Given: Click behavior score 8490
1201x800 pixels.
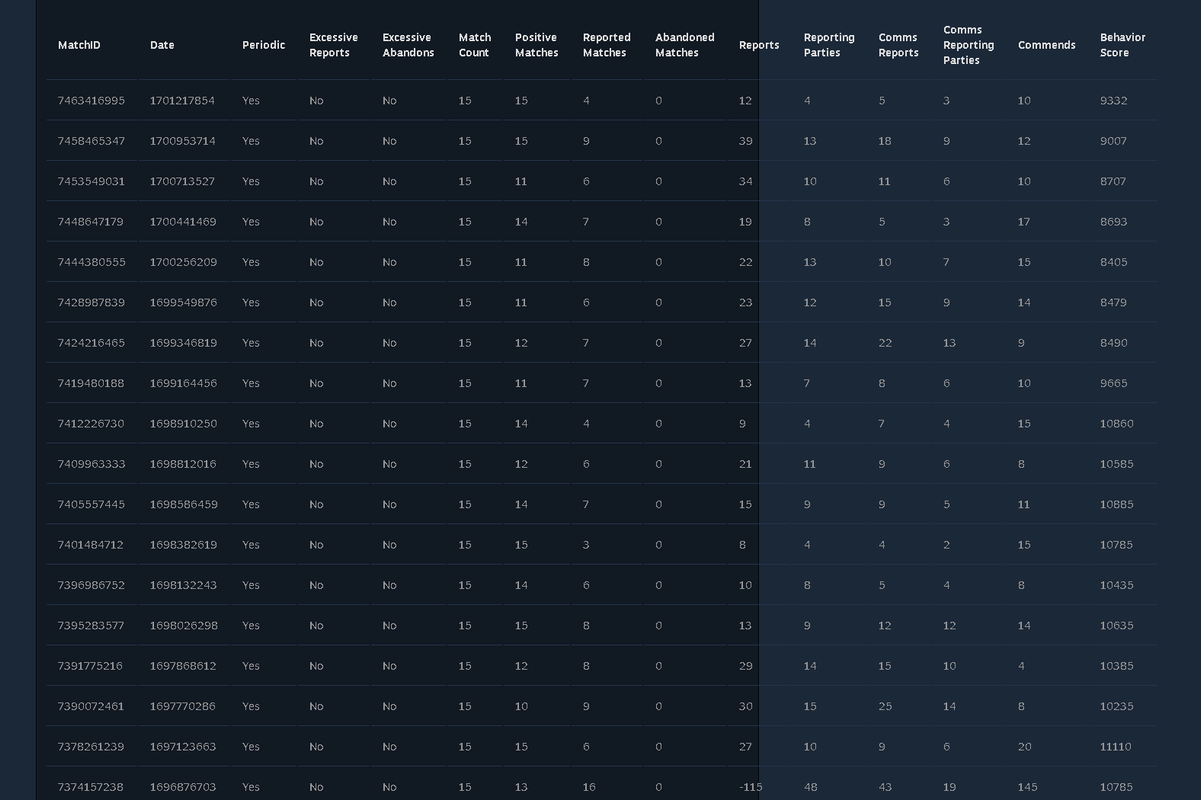Looking at the screenshot, I should pos(1113,343).
